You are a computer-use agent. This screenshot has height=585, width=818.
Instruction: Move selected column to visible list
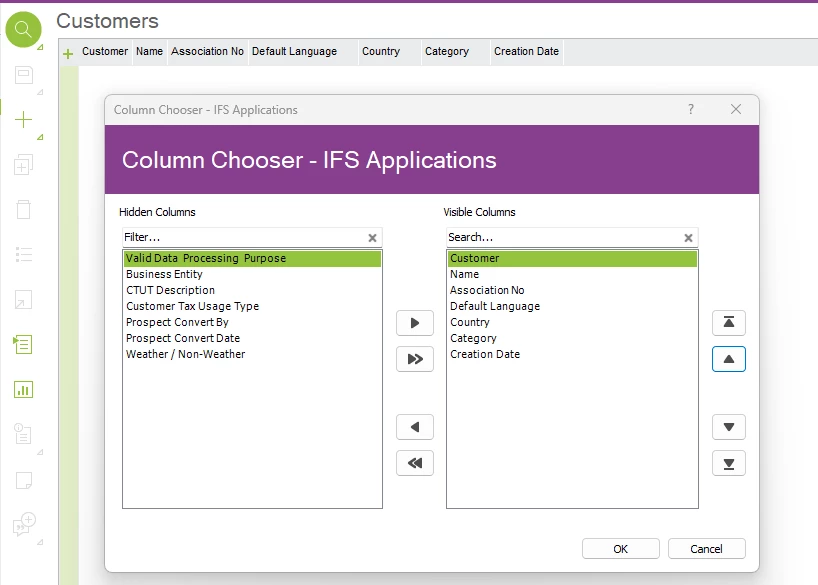[x=415, y=323]
